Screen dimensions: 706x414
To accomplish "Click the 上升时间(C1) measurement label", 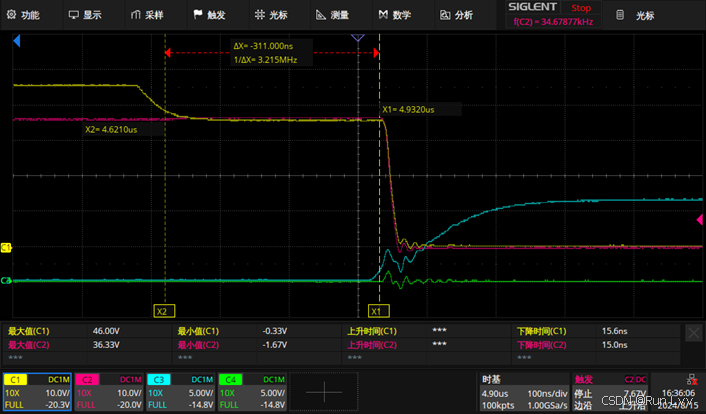I will [x=372, y=331].
